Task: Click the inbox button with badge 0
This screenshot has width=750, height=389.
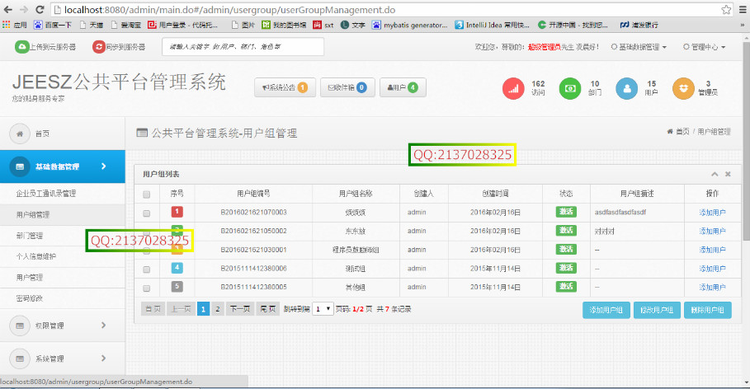Action: pos(347,88)
